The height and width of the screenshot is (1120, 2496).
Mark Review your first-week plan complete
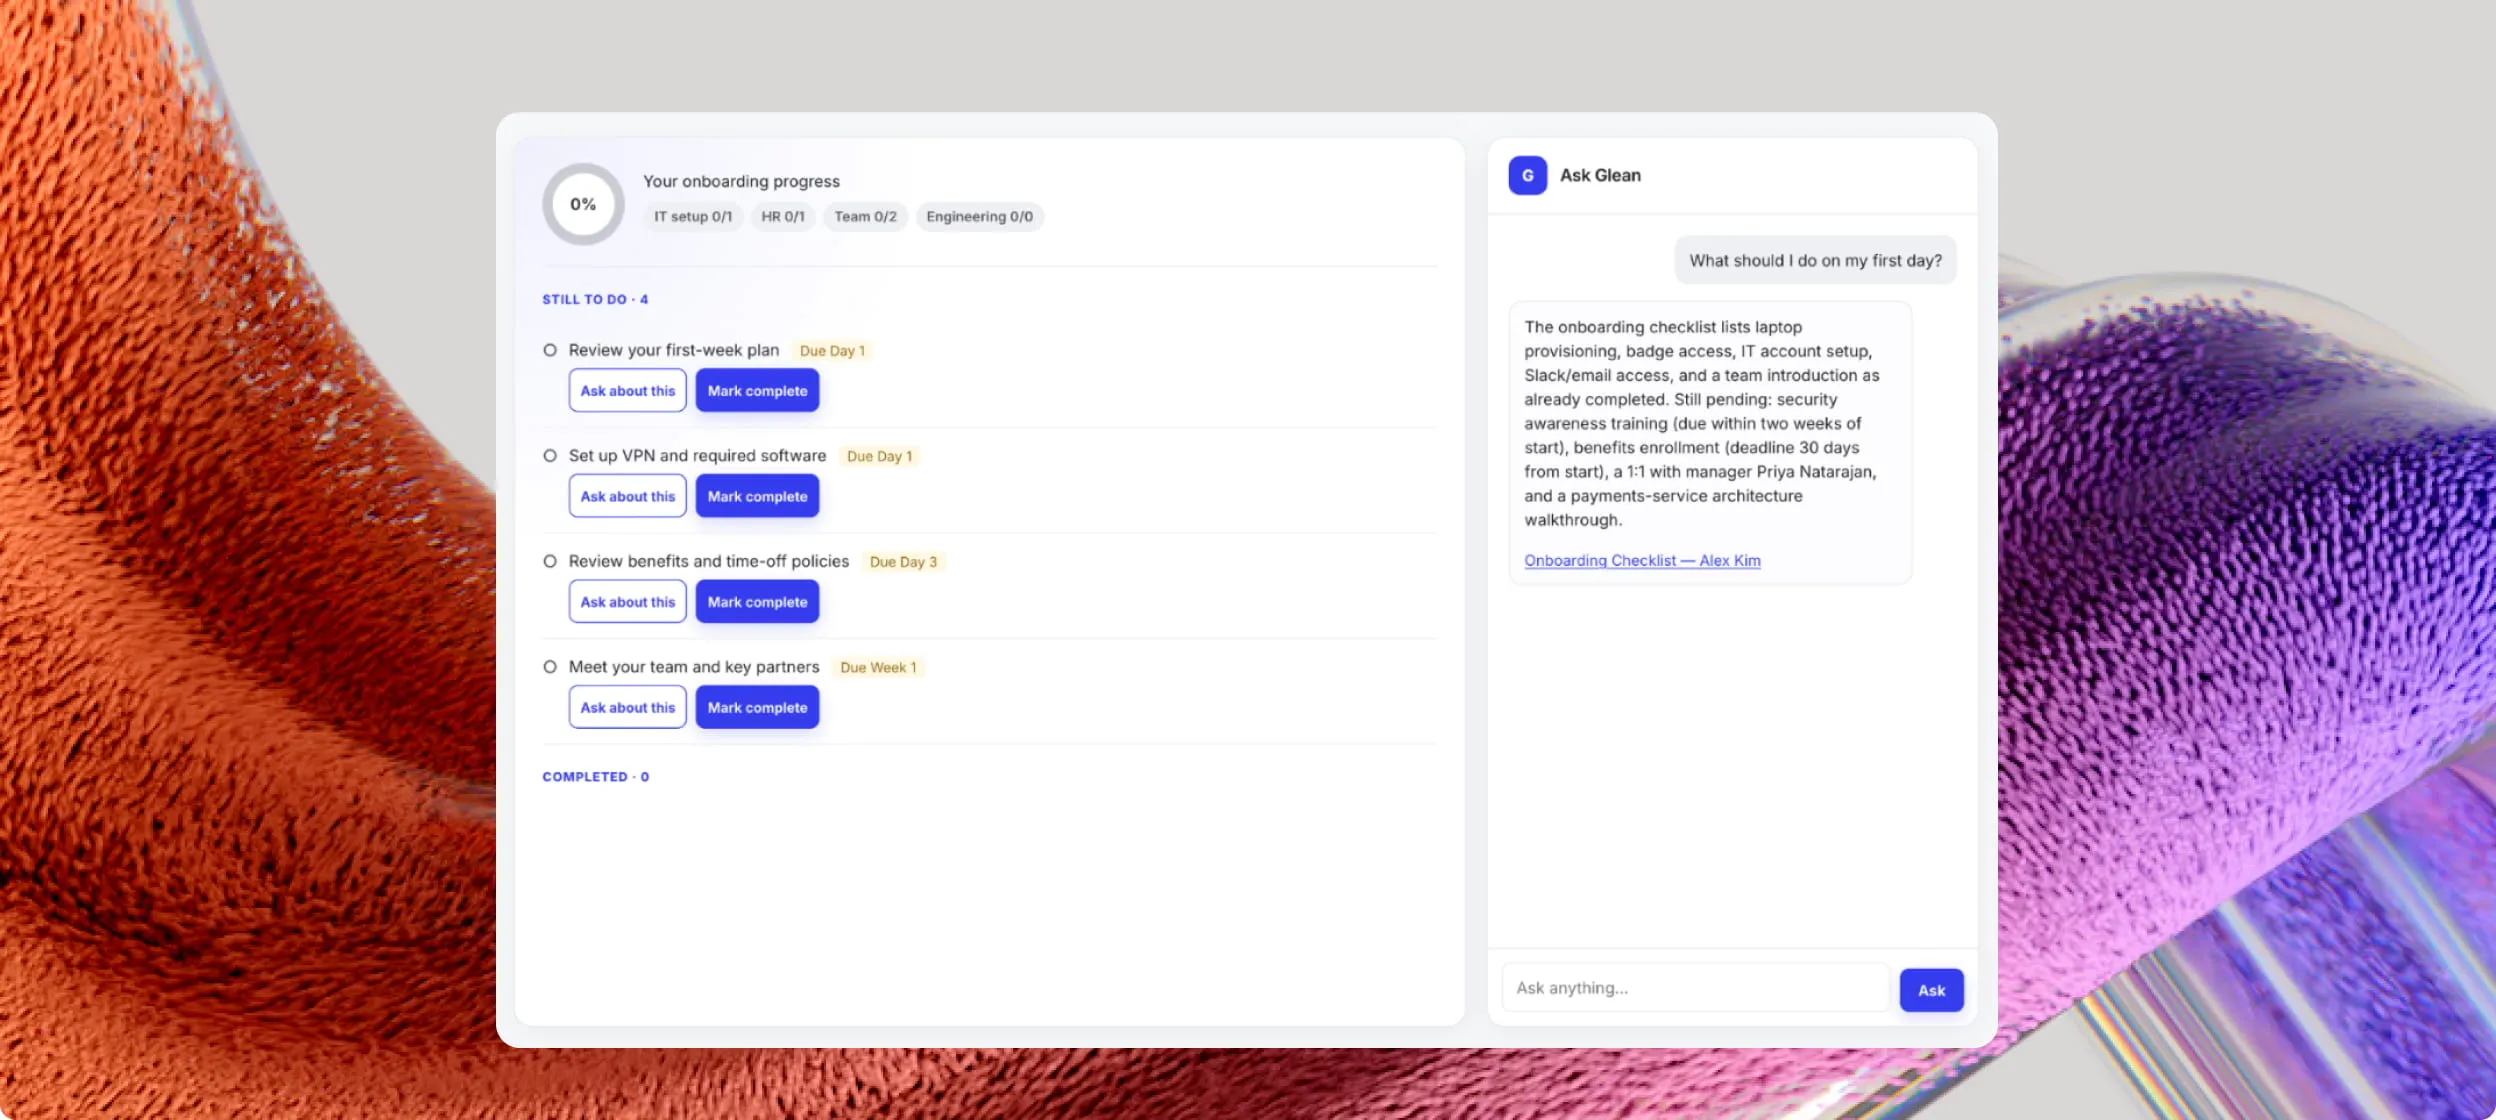pos(758,391)
